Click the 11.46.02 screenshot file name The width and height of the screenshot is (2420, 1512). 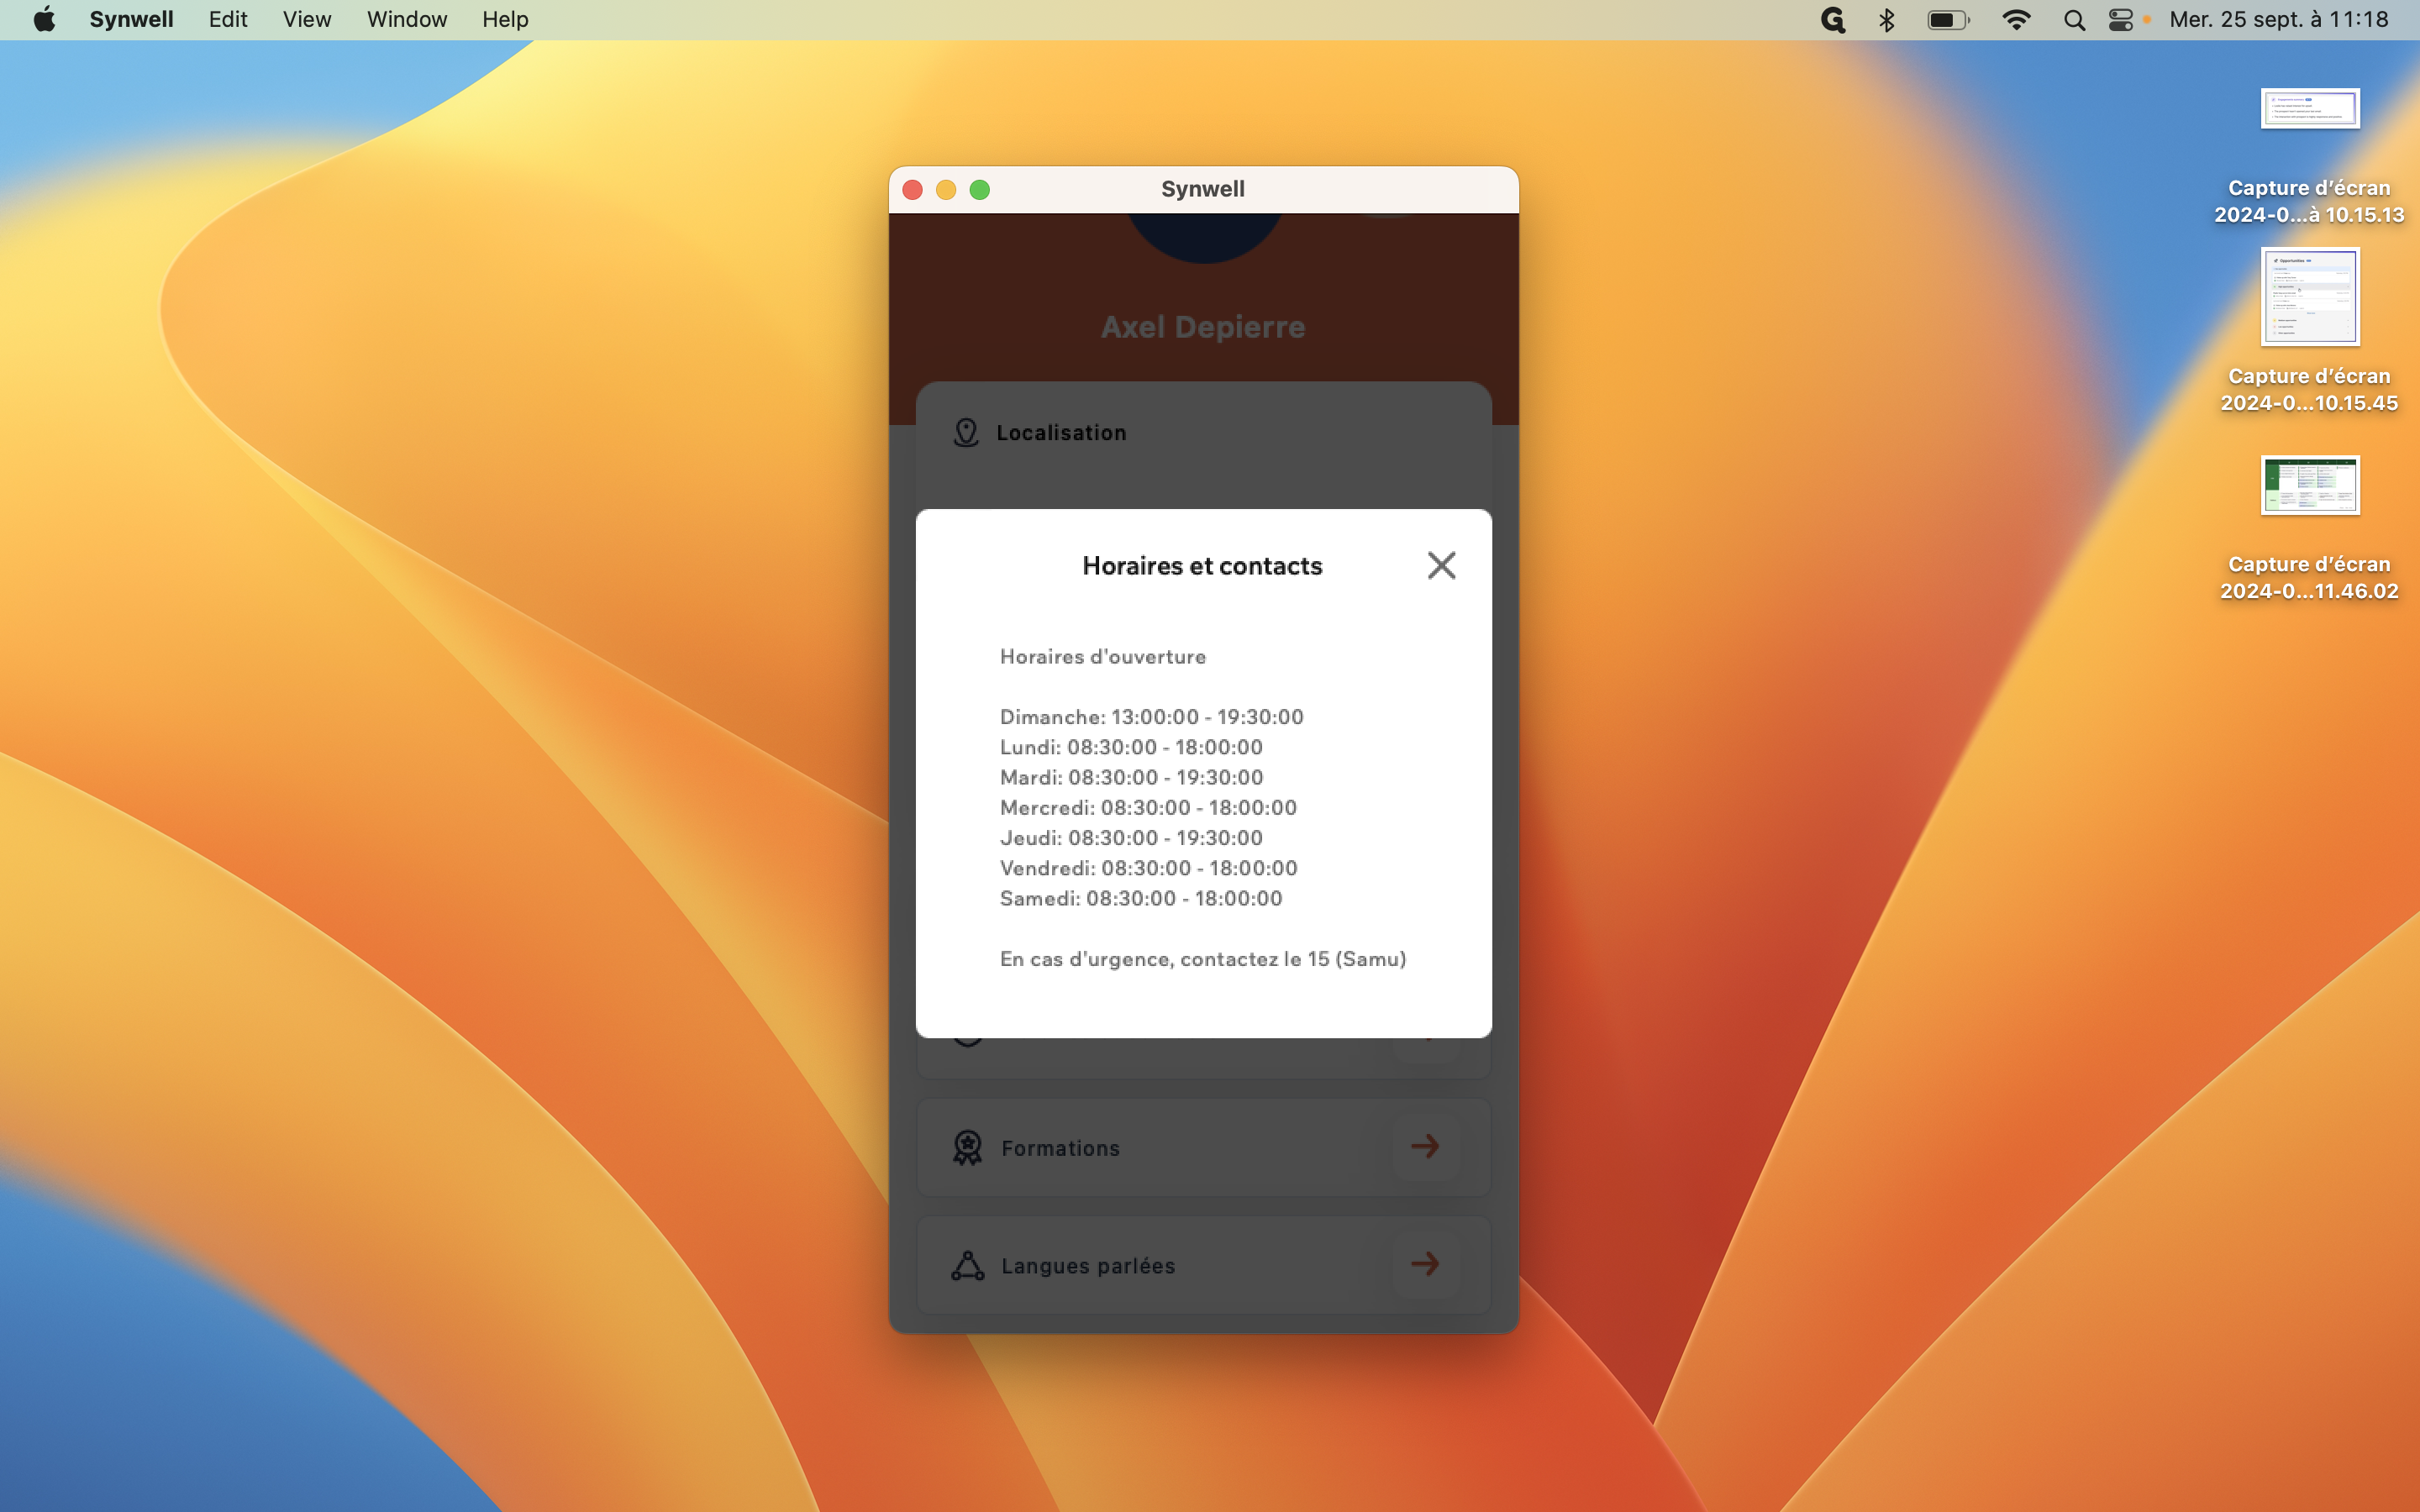(2309, 577)
